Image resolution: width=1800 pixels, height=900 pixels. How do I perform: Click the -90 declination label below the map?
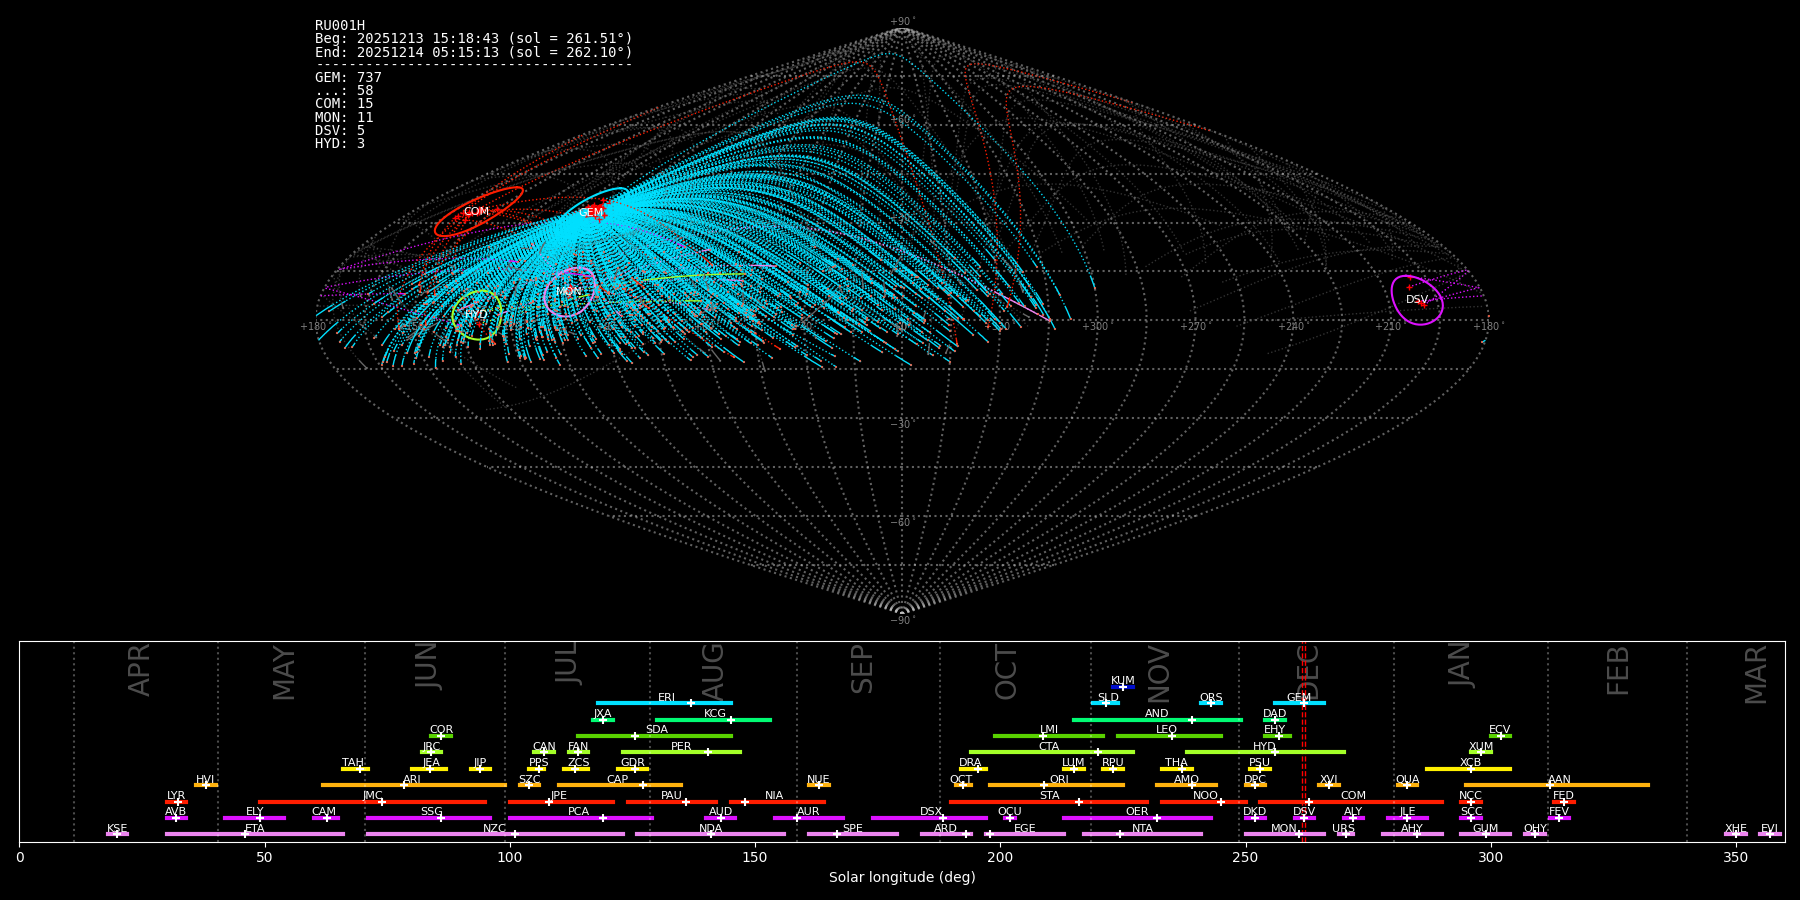(x=902, y=621)
